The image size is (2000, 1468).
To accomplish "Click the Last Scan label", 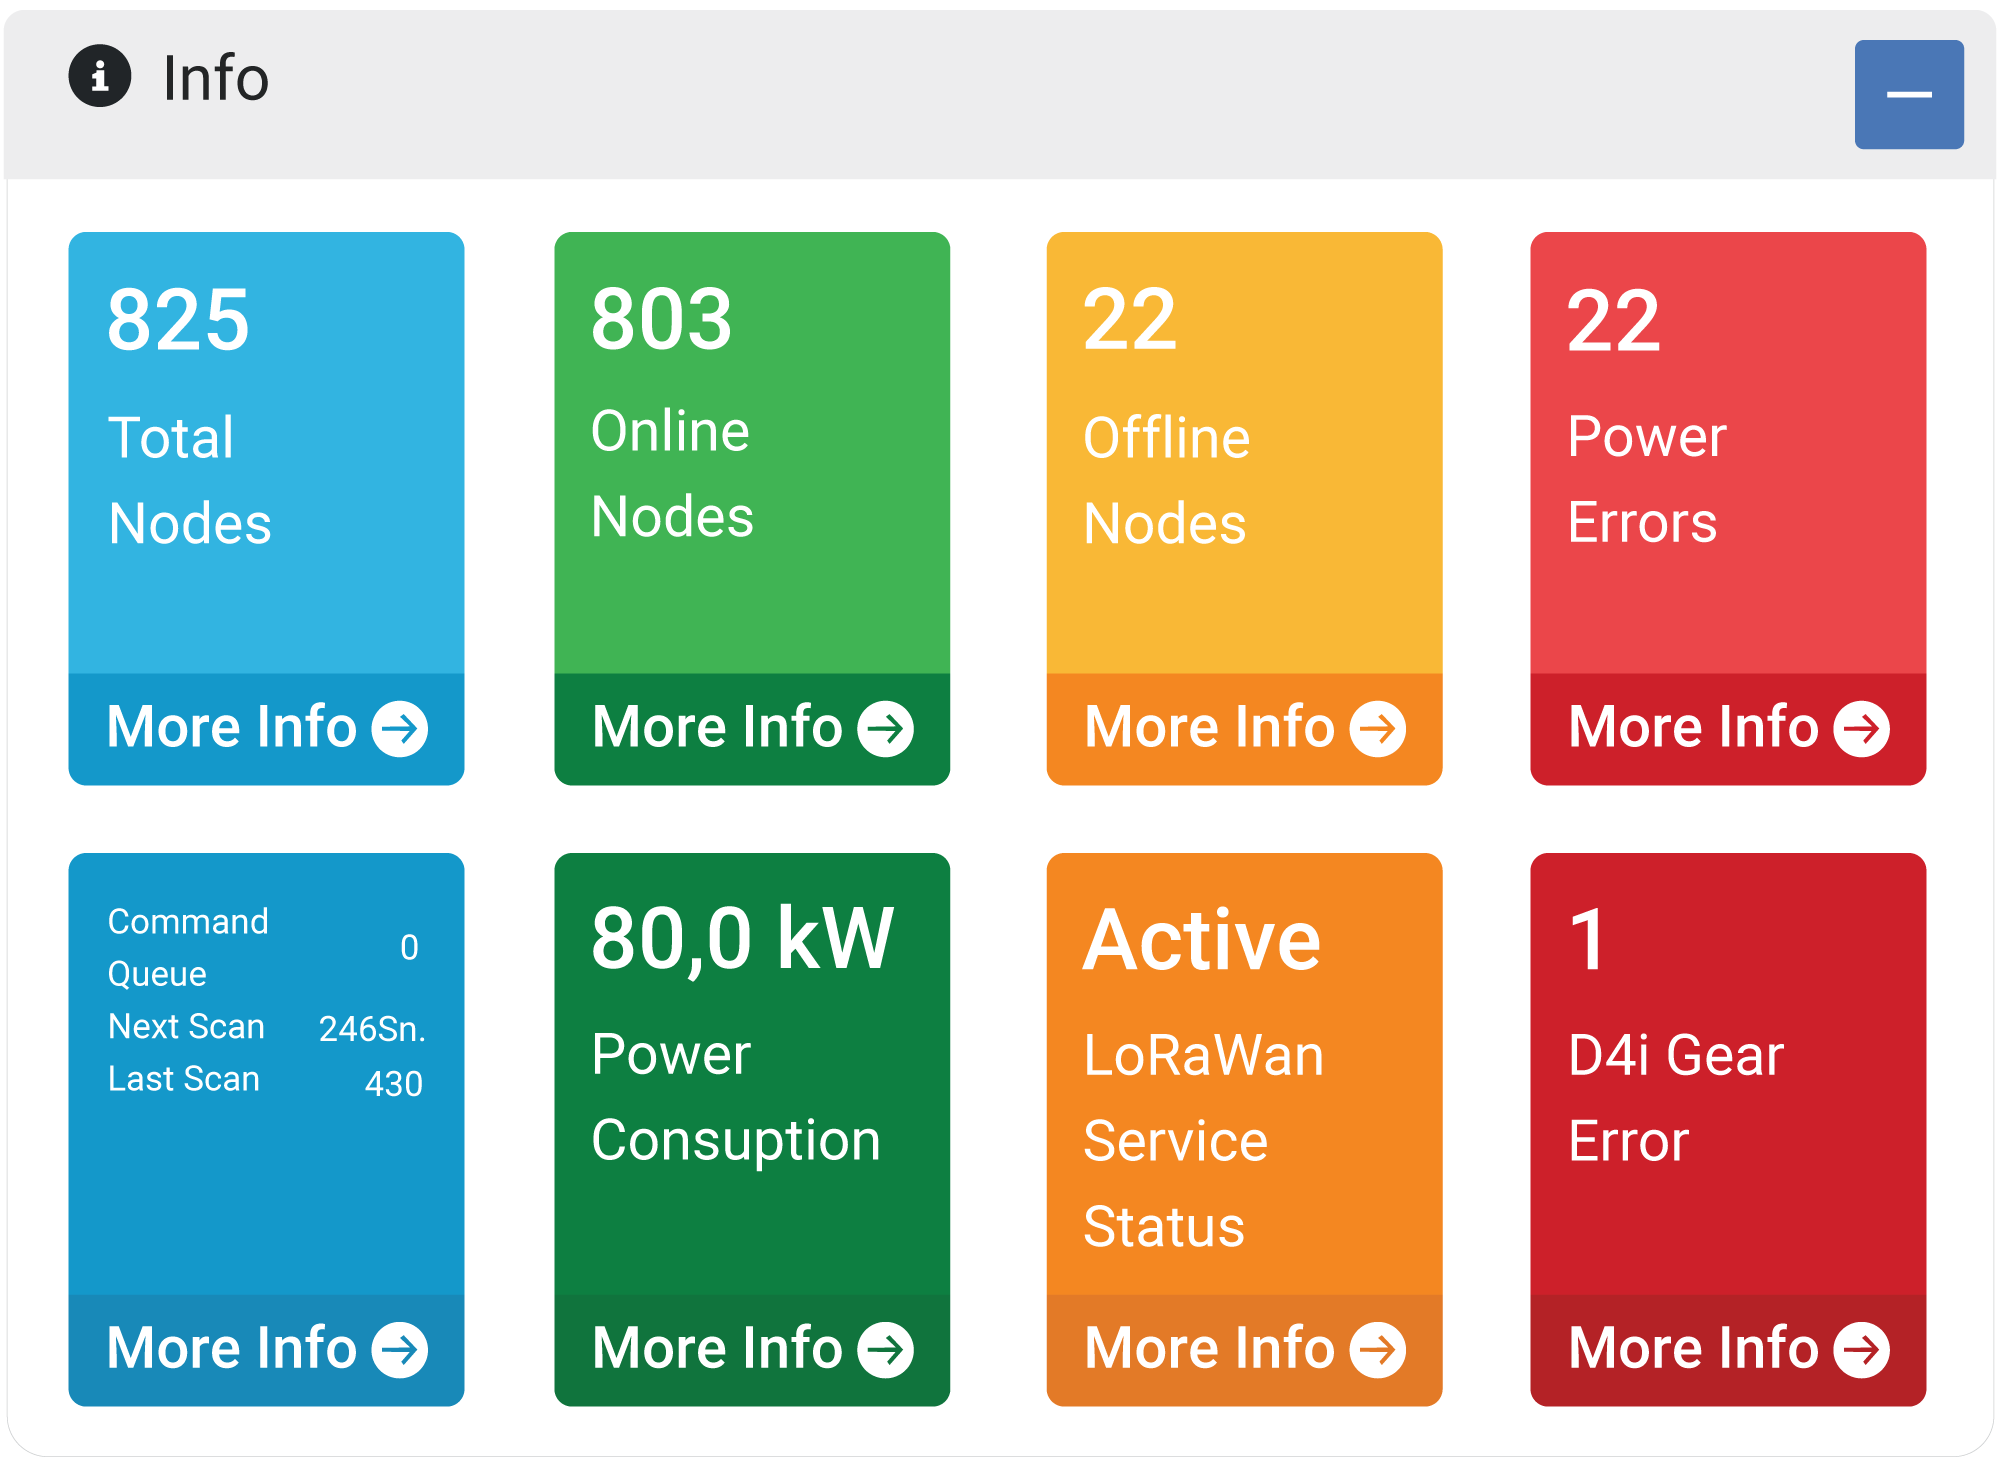I will [x=184, y=1079].
